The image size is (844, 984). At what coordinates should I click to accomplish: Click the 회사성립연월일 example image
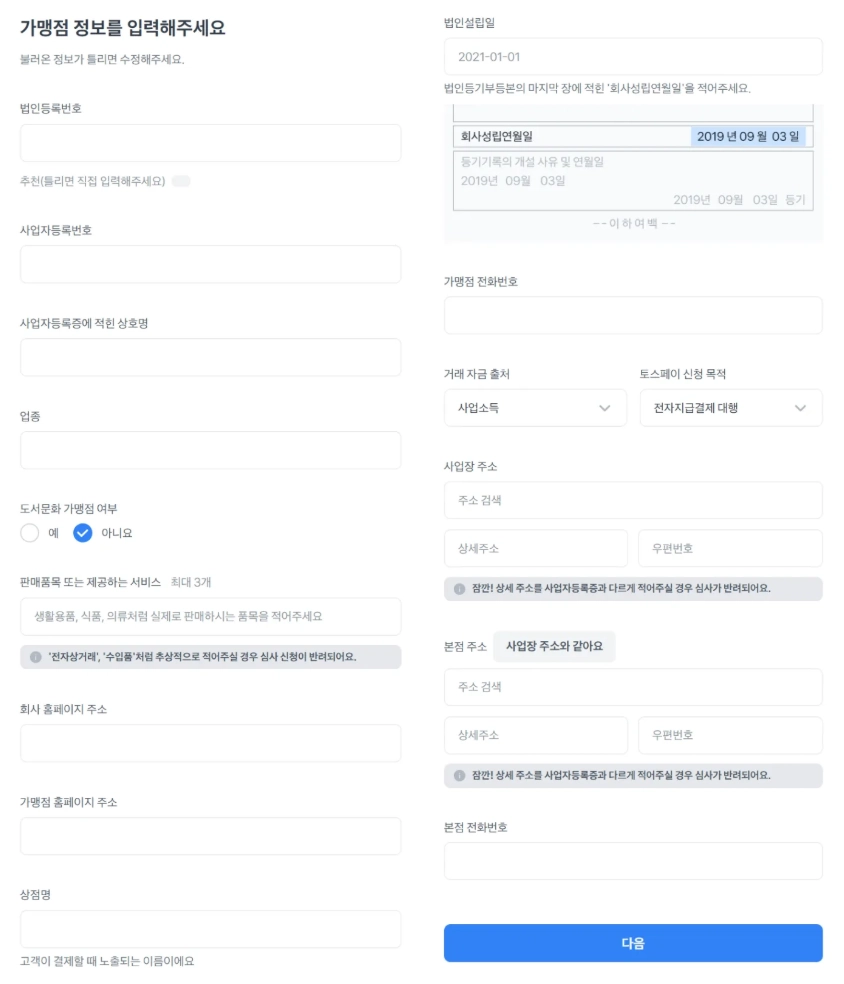pos(633,173)
